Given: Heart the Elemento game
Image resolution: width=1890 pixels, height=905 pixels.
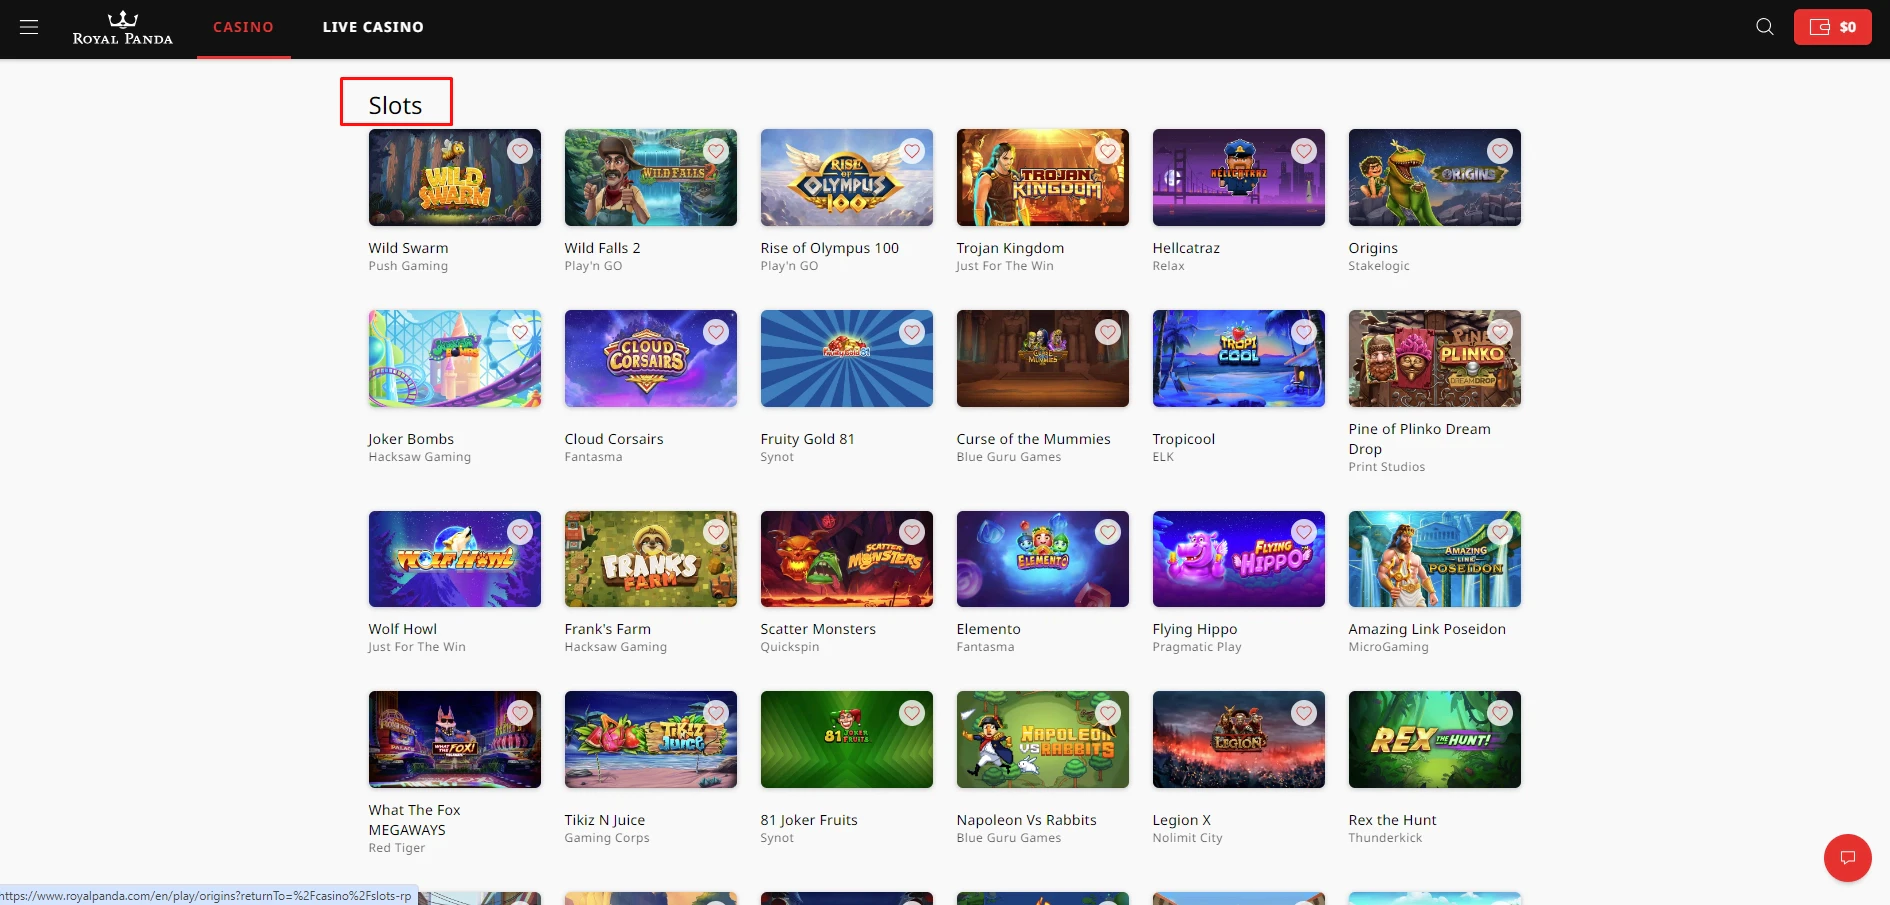Looking at the screenshot, I should pyautogui.click(x=1108, y=532).
